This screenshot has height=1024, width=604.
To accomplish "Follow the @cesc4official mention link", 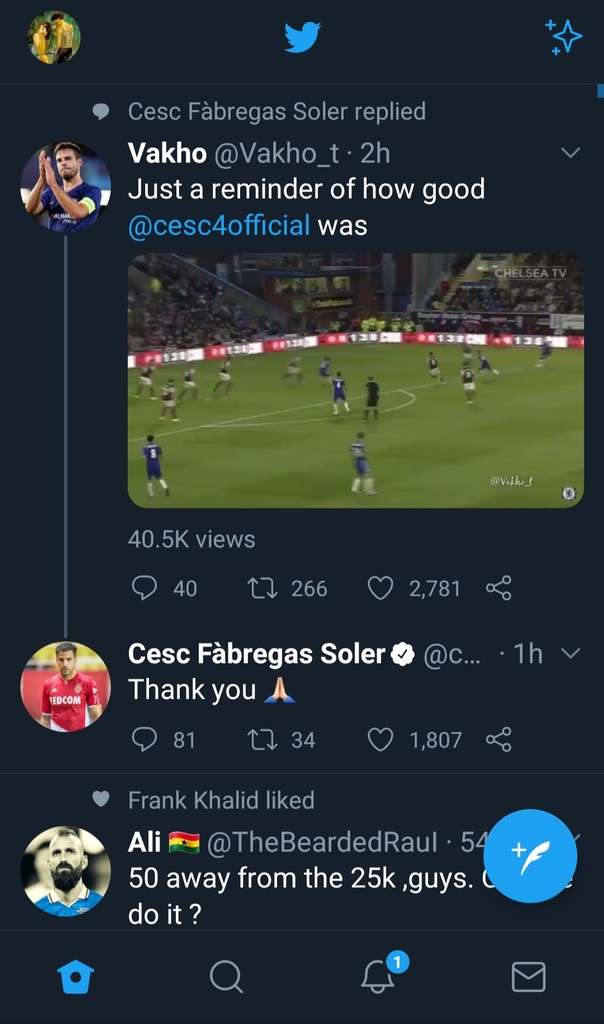I will click(219, 226).
